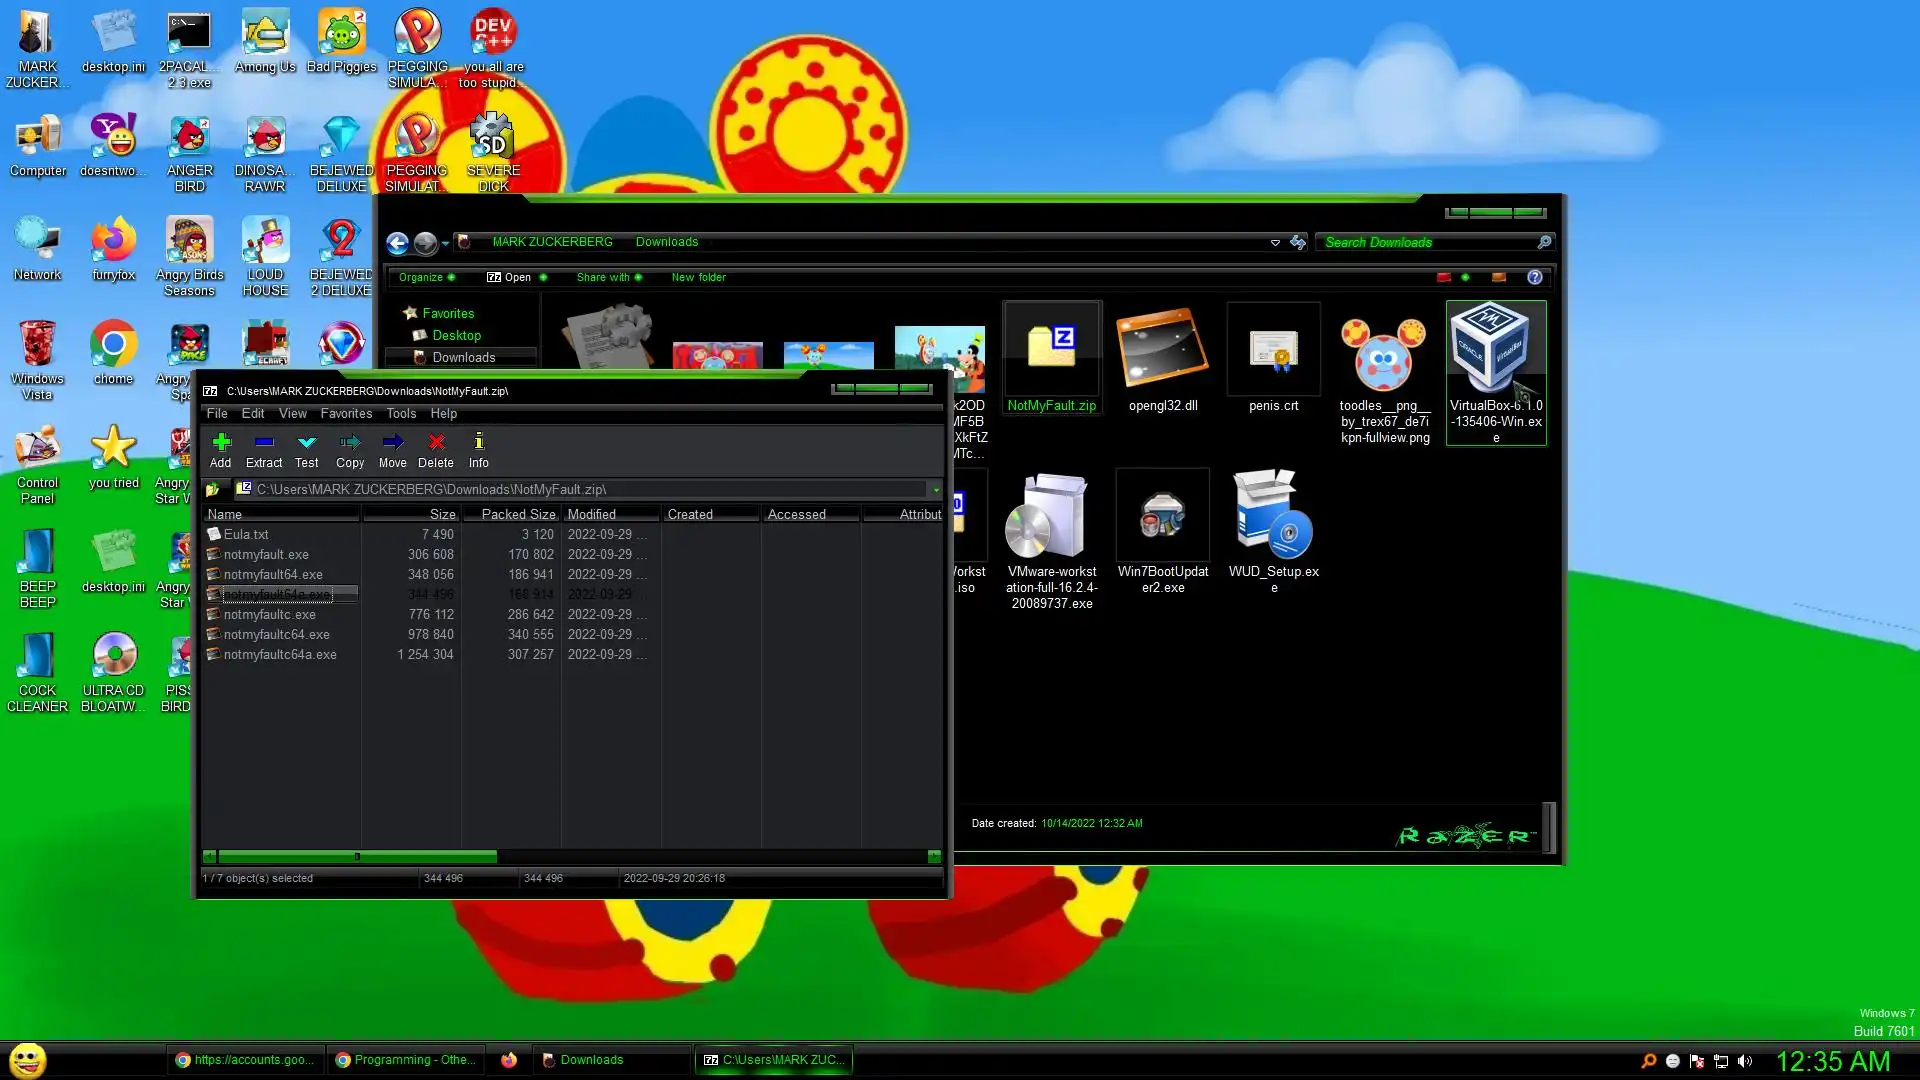Image resolution: width=1920 pixels, height=1080 pixels.
Task: Open the Organize dropdown menu
Action: (426, 277)
